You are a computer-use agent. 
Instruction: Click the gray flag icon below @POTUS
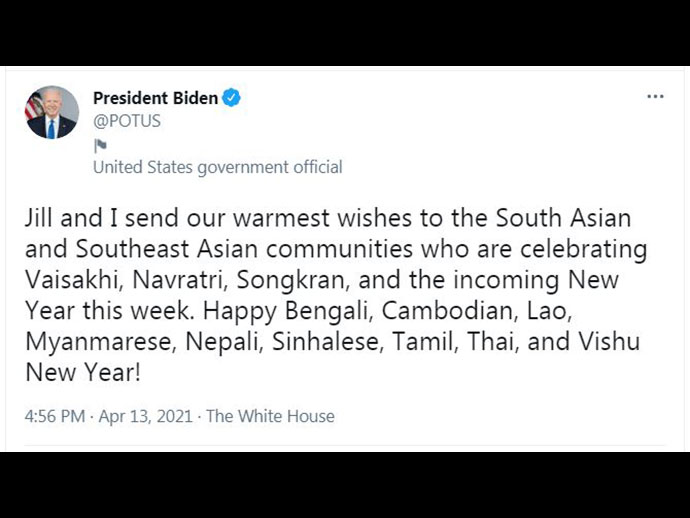tap(100, 145)
